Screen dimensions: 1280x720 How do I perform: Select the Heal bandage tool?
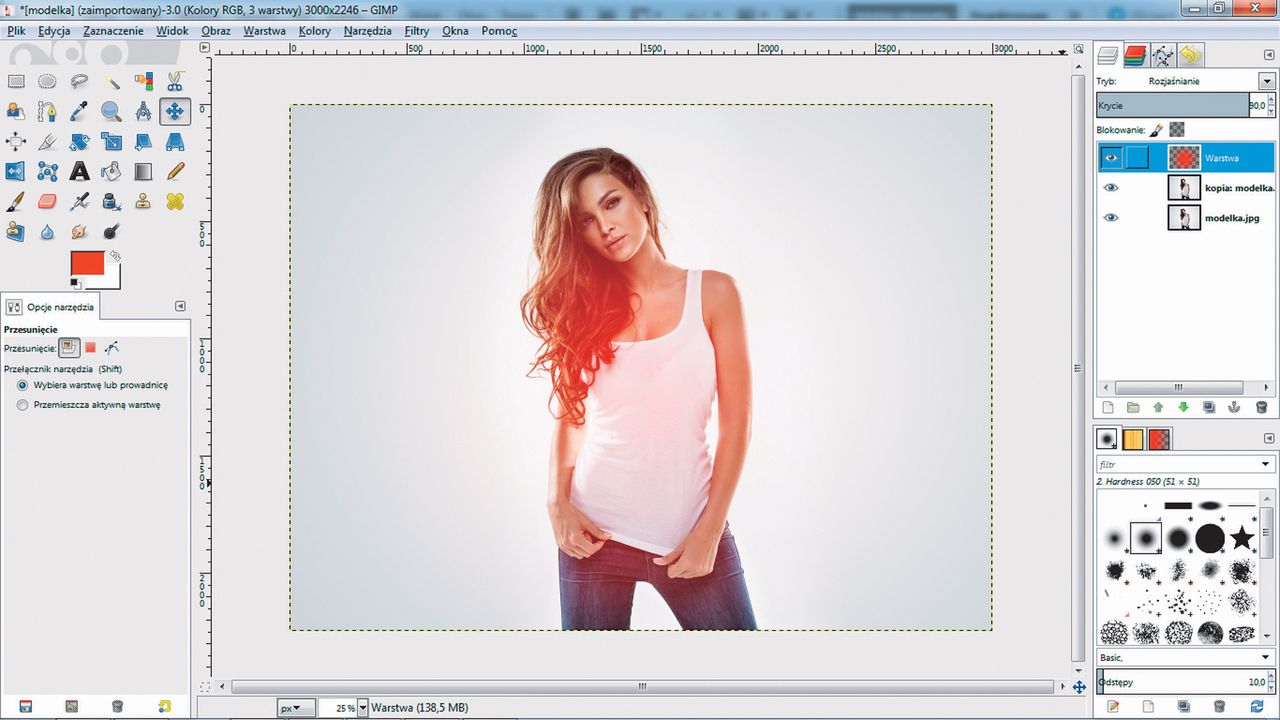click(175, 202)
